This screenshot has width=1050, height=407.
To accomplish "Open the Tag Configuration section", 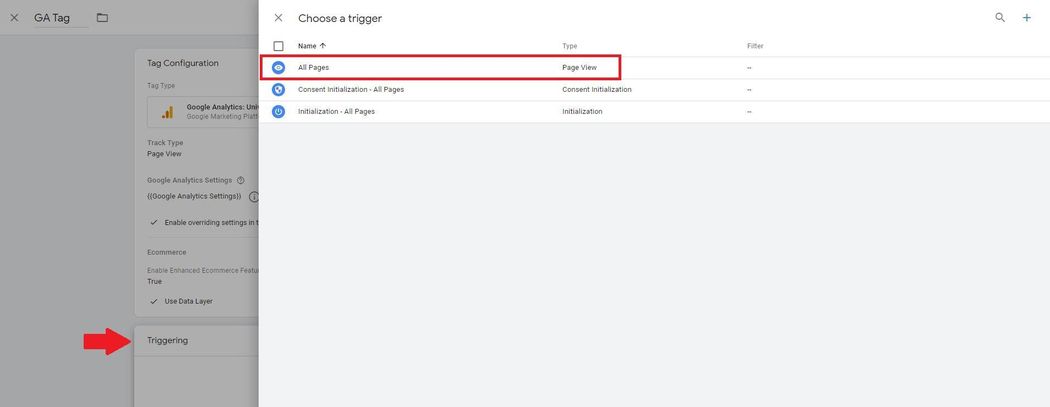I will pos(183,63).
